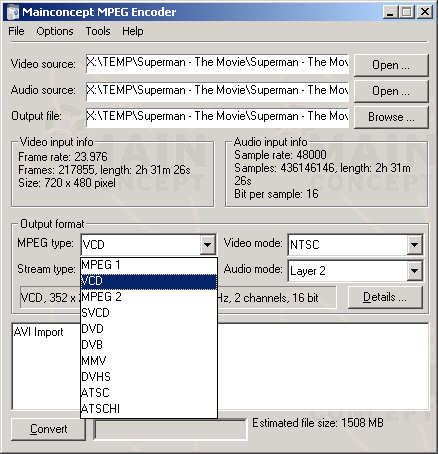This screenshot has width=438, height=454.
Task: Click the Mainconcept app icon in title bar
Action: pos(13,12)
